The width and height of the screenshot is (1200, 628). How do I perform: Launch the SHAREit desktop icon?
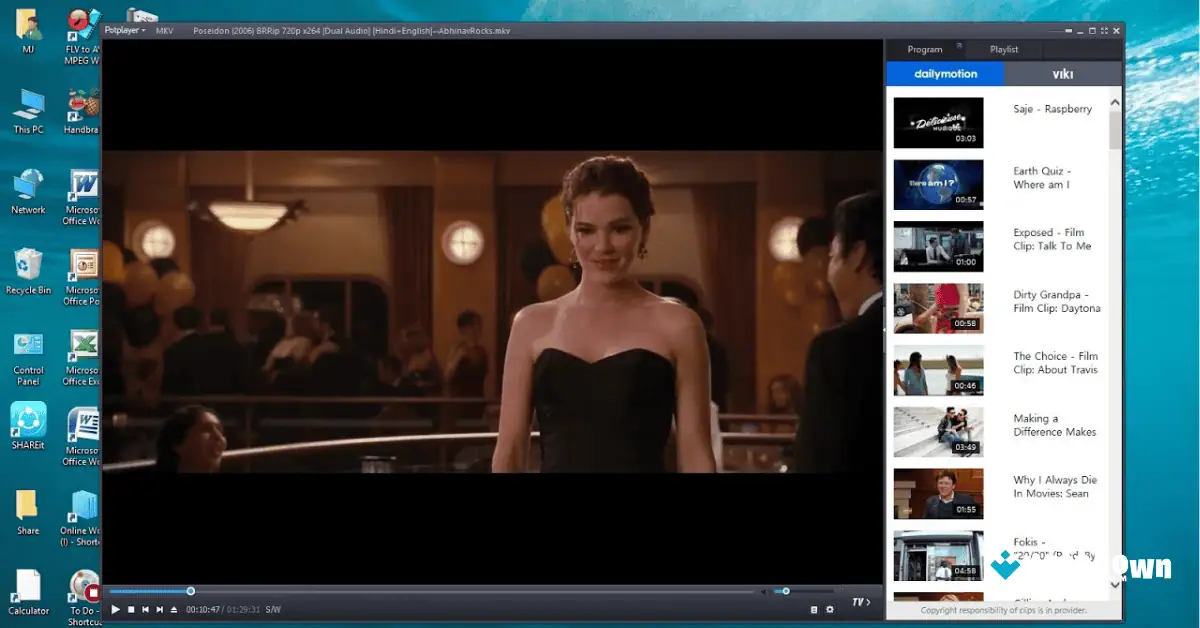tap(27, 418)
